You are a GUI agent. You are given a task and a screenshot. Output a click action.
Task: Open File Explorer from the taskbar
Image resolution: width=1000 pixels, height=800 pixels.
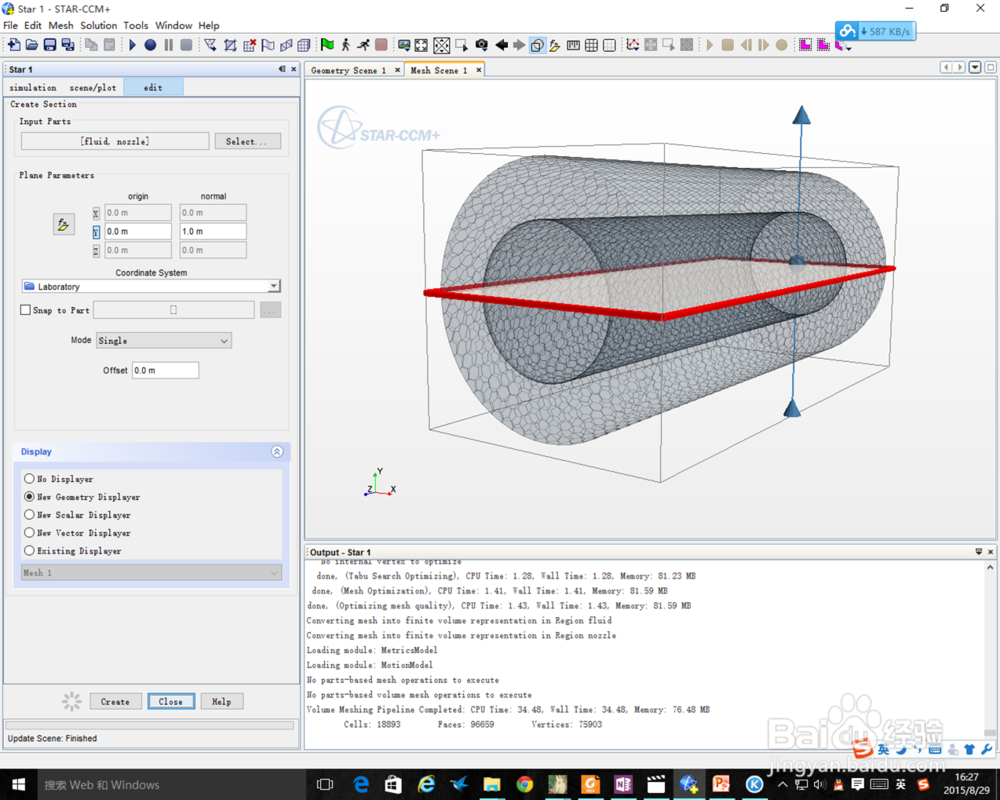(x=492, y=785)
